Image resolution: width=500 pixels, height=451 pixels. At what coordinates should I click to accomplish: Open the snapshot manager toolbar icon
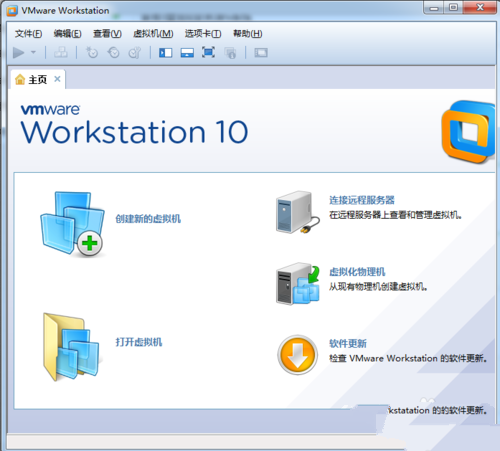click(x=135, y=53)
